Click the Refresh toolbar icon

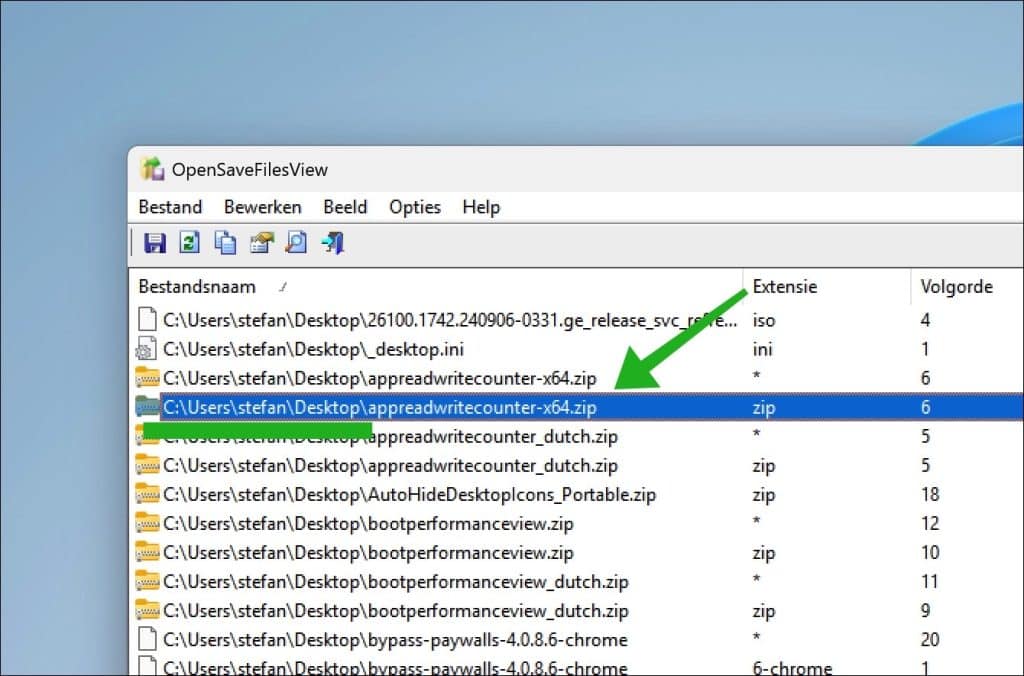[190, 242]
